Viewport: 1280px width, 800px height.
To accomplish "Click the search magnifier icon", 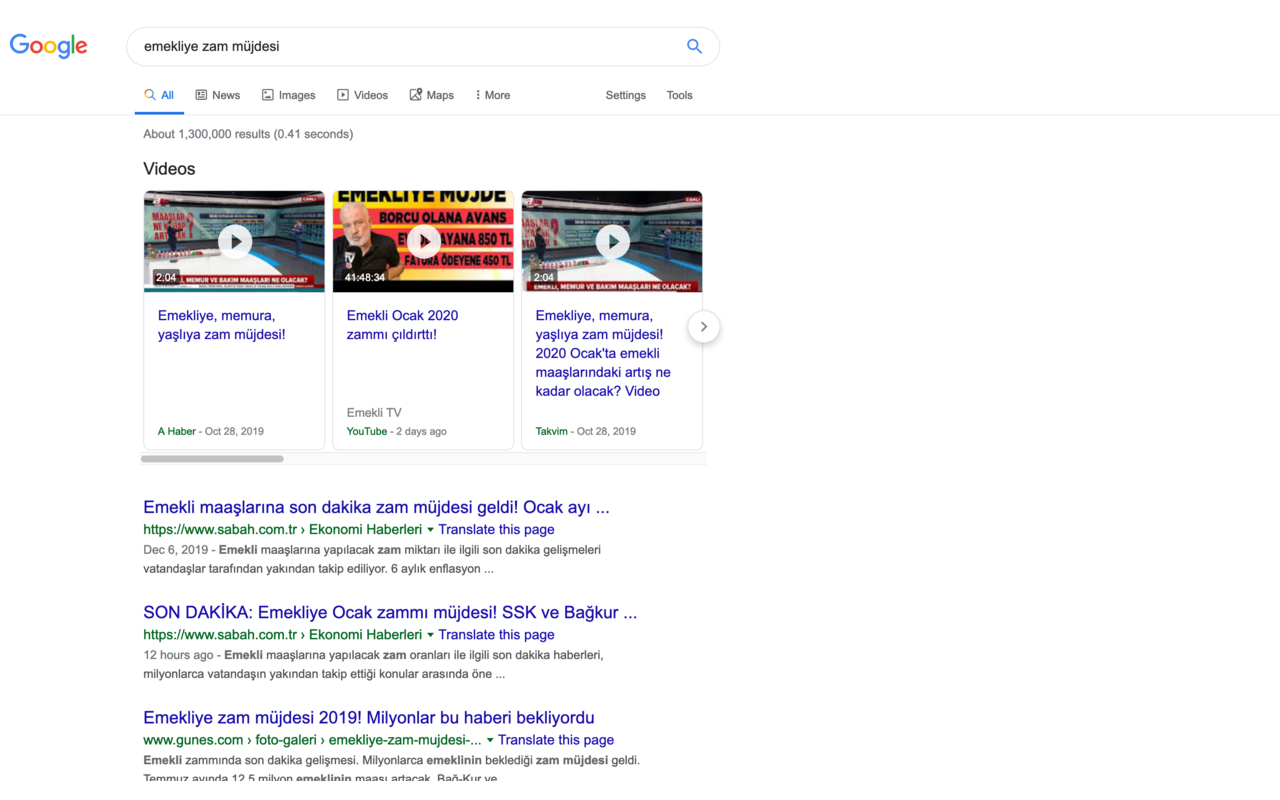I will (694, 46).
